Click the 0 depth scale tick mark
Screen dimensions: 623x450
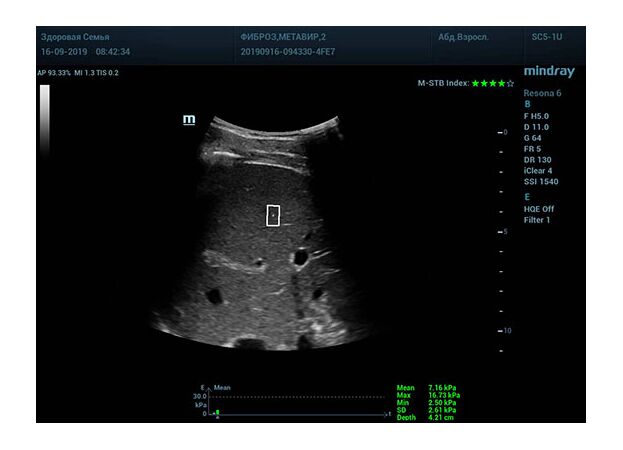[504, 132]
